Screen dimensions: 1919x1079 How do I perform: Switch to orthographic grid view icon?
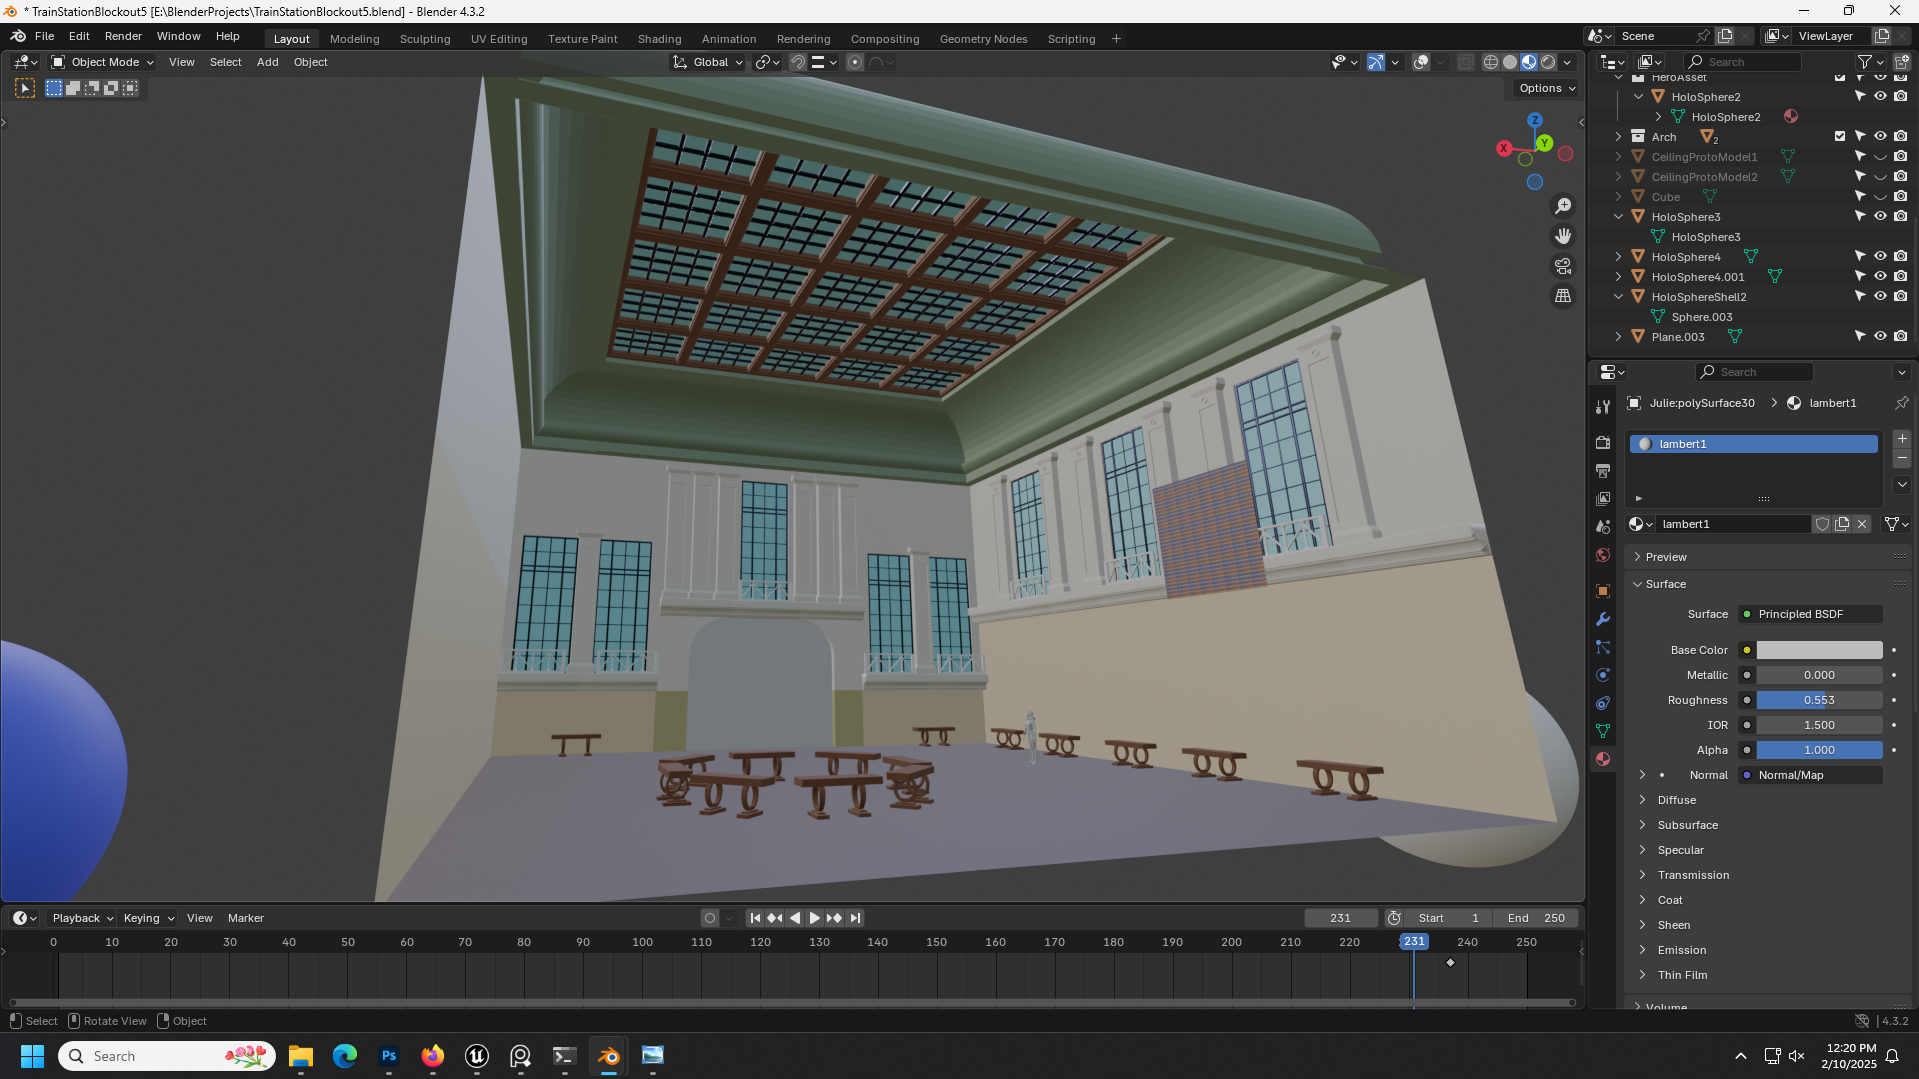pyautogui.click(x=1562, y=296)
